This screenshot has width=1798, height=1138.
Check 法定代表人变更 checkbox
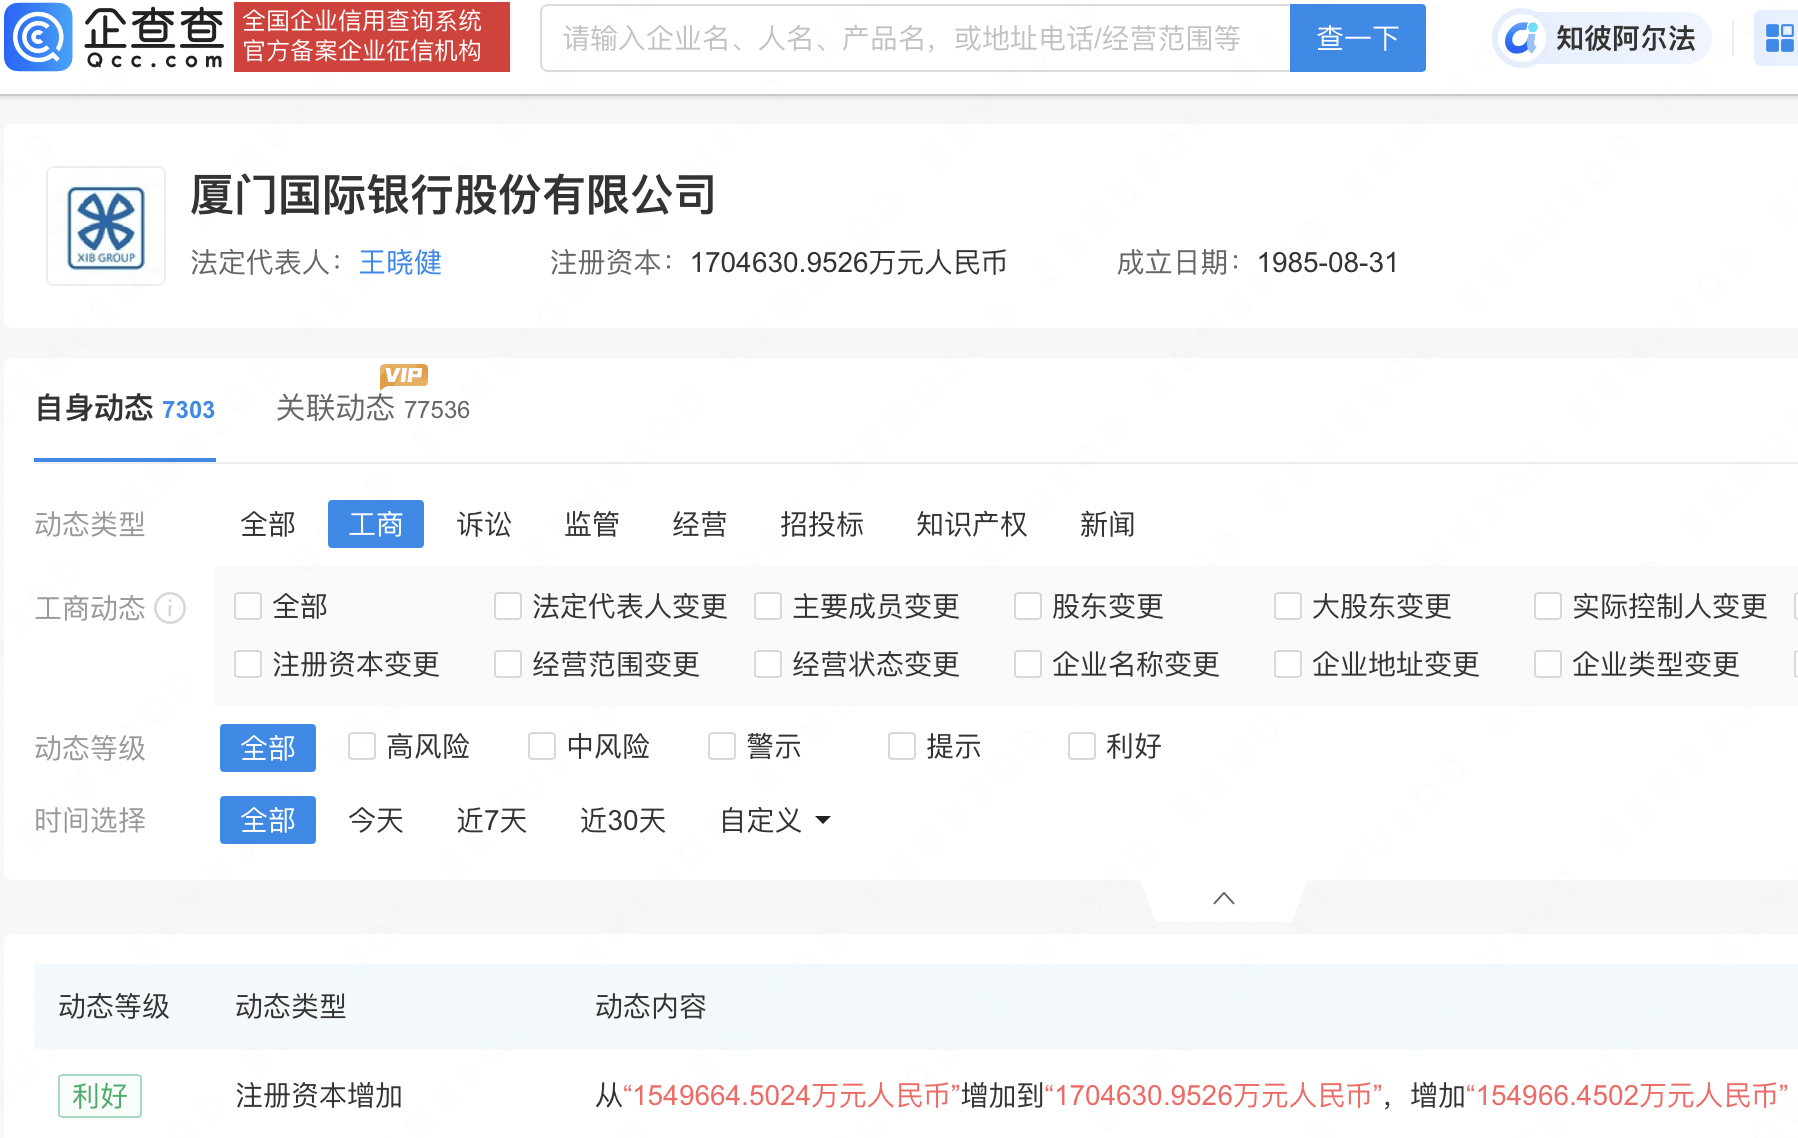click(x=508, y=606)
